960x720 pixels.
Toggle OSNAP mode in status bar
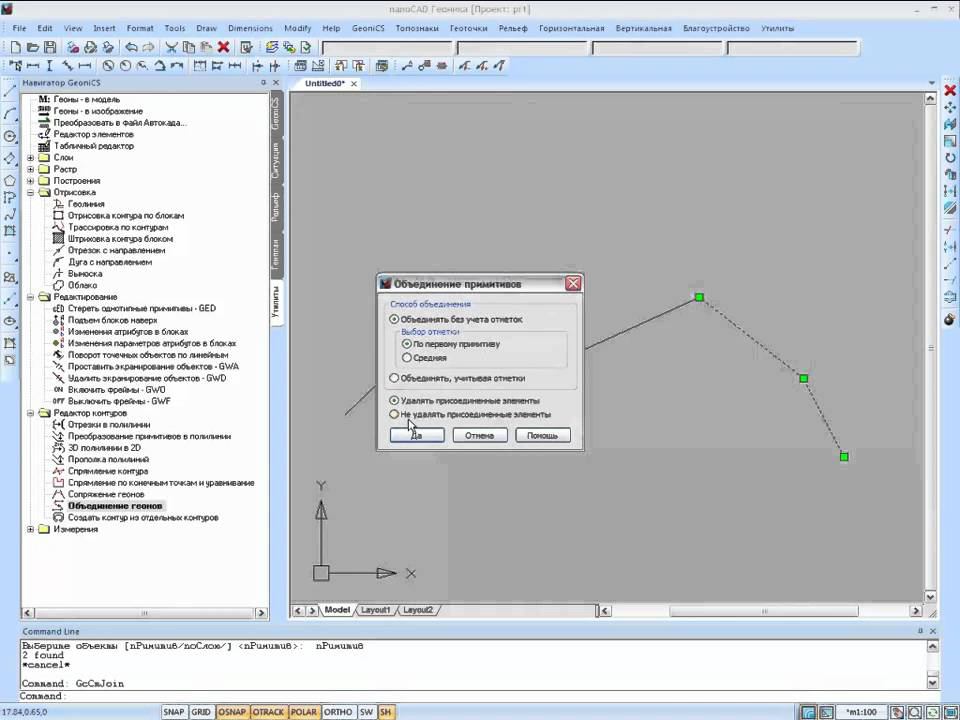pyautogui.click(x=232, y=712)
